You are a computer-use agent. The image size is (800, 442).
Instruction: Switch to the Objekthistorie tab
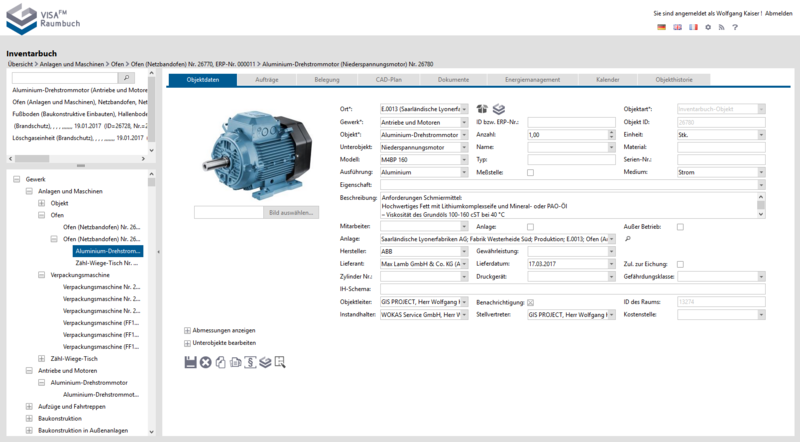coord(673,80)
